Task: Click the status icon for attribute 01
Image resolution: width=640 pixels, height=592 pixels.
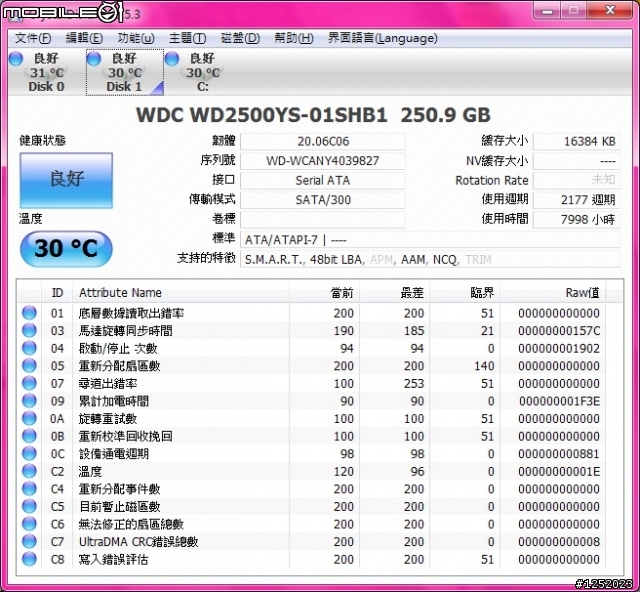Action: (x=29, y=313)
